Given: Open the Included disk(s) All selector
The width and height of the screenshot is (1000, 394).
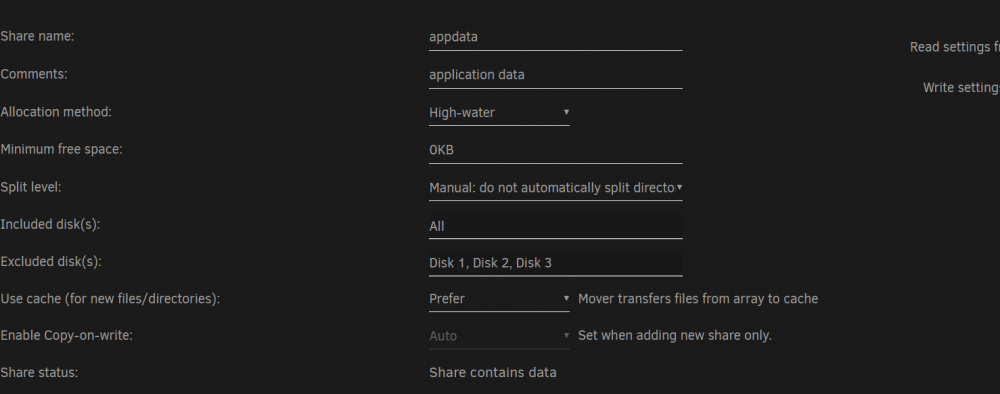Looking at the screenshot, I should [555, 226].
